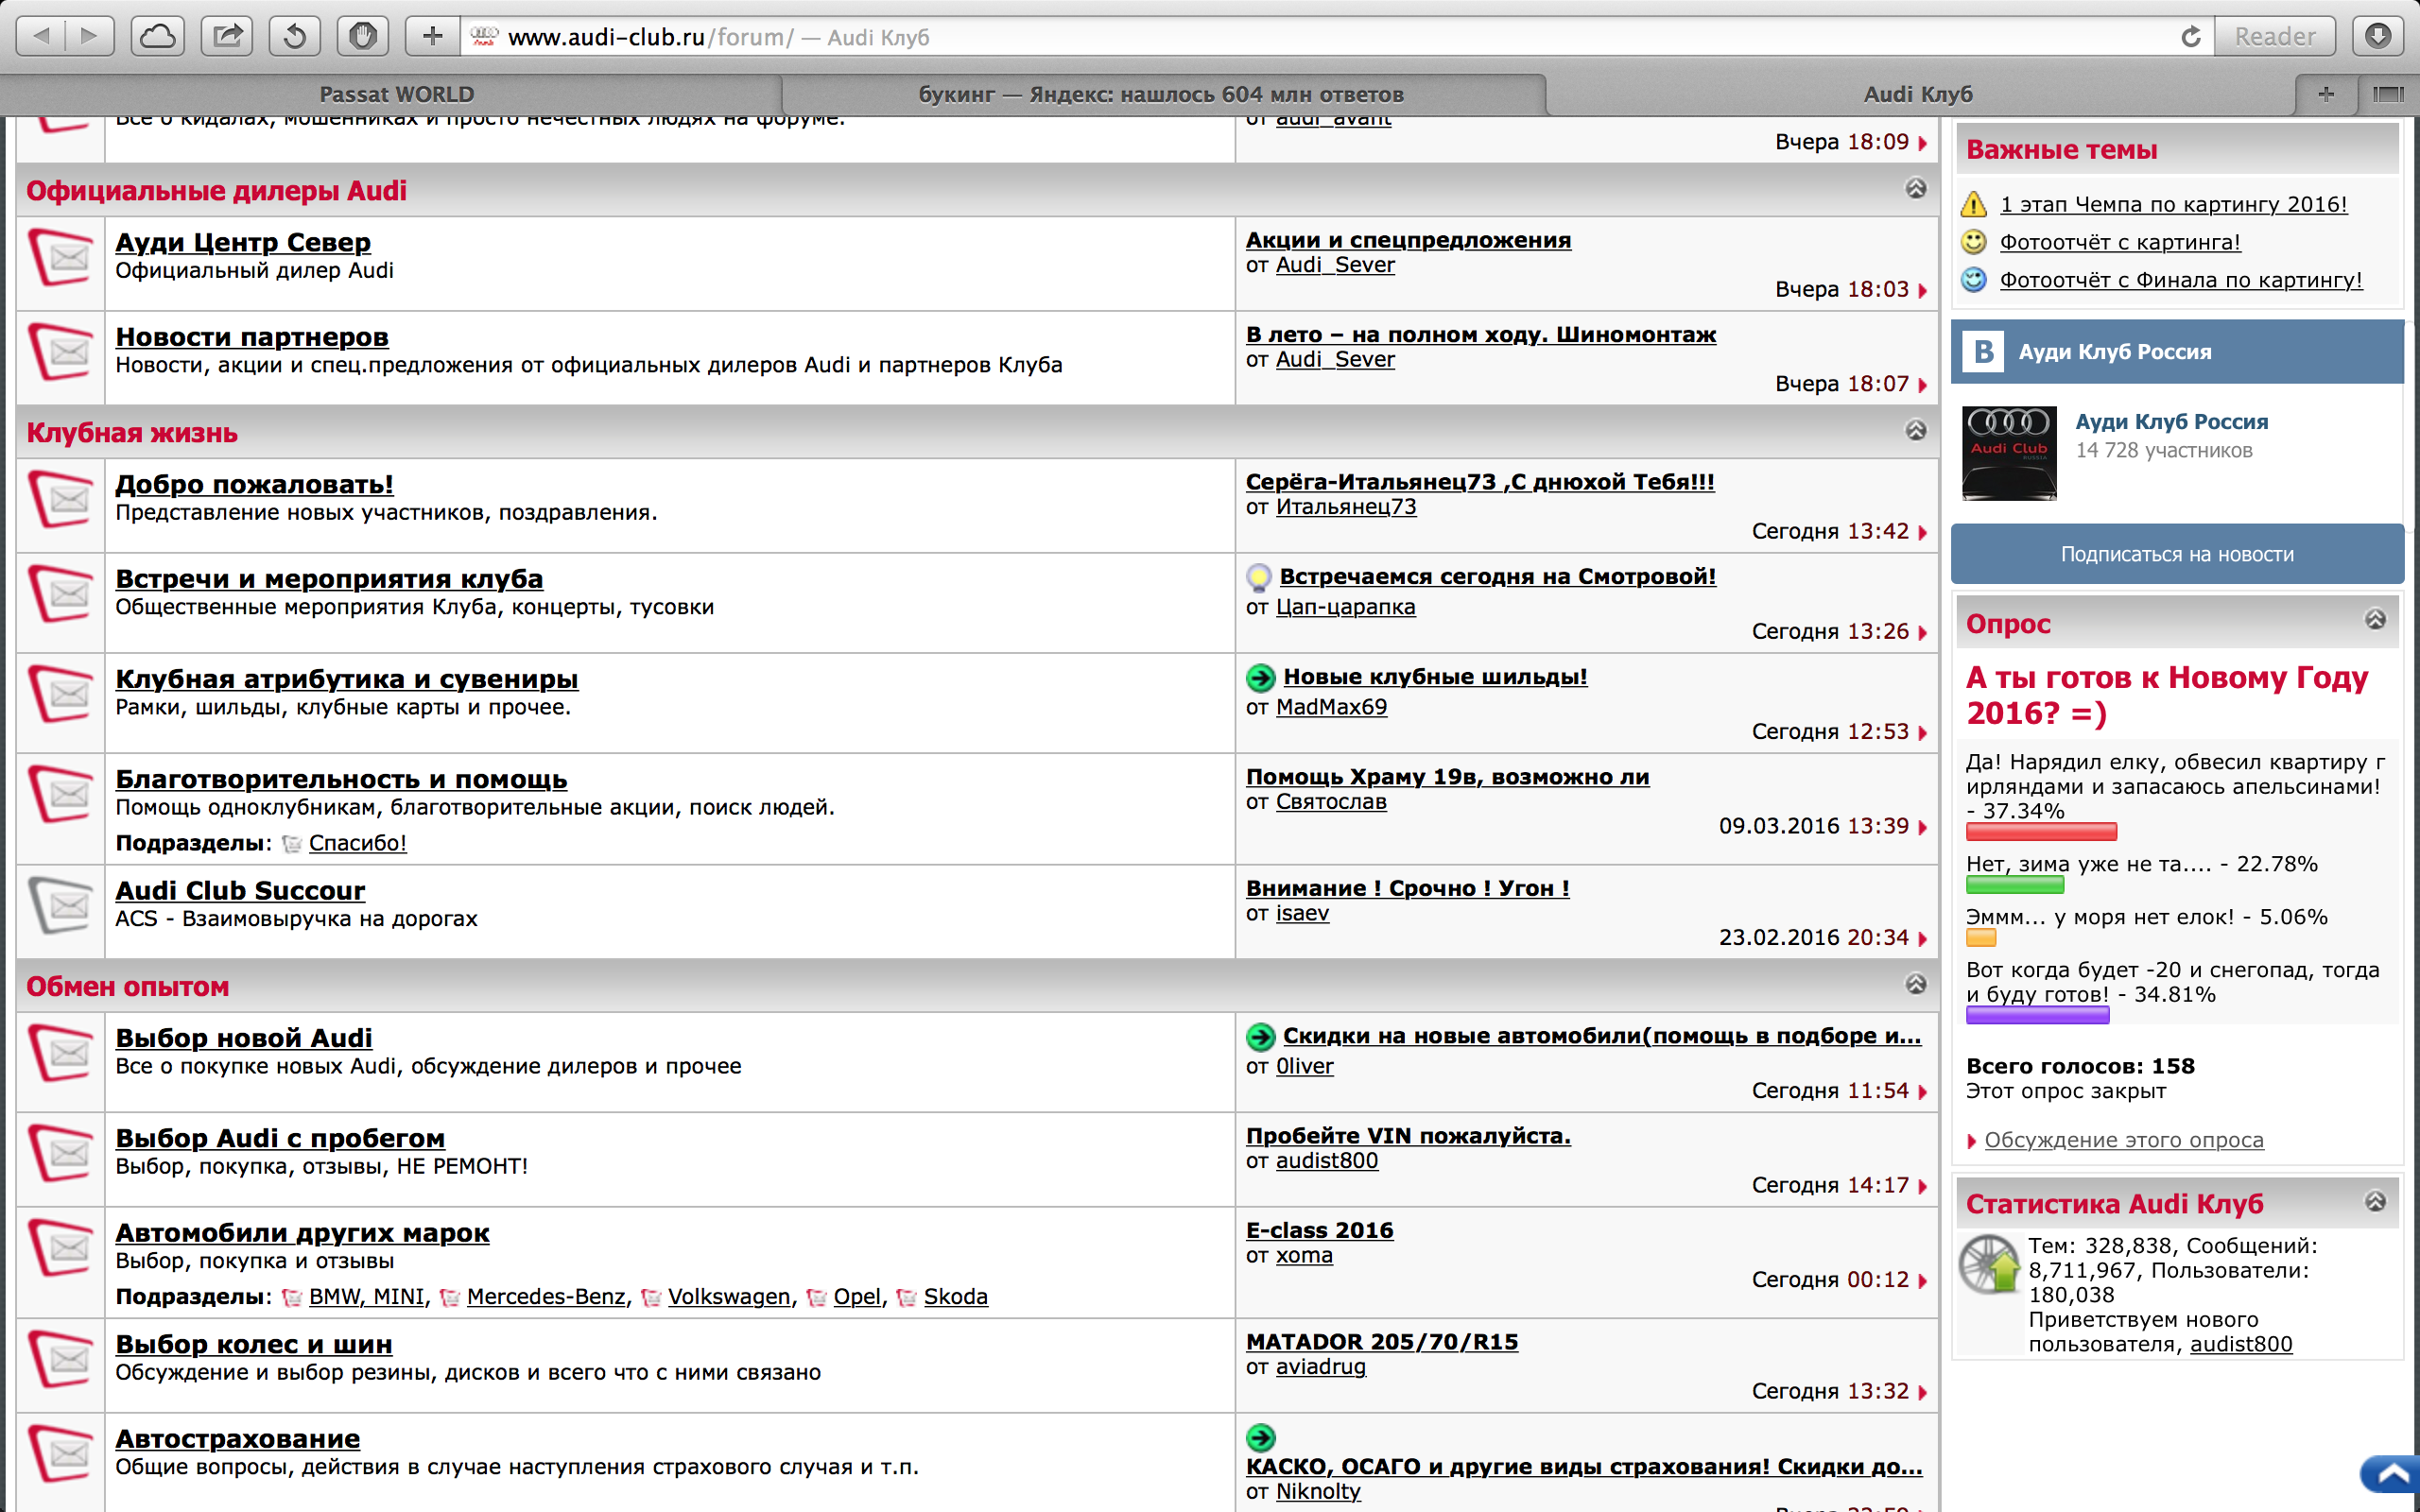The height and width of the screenshot is (1512, 2420).
Task: Click envelope icon beside Добро пожаловать!
Action: tap(60, 498)
